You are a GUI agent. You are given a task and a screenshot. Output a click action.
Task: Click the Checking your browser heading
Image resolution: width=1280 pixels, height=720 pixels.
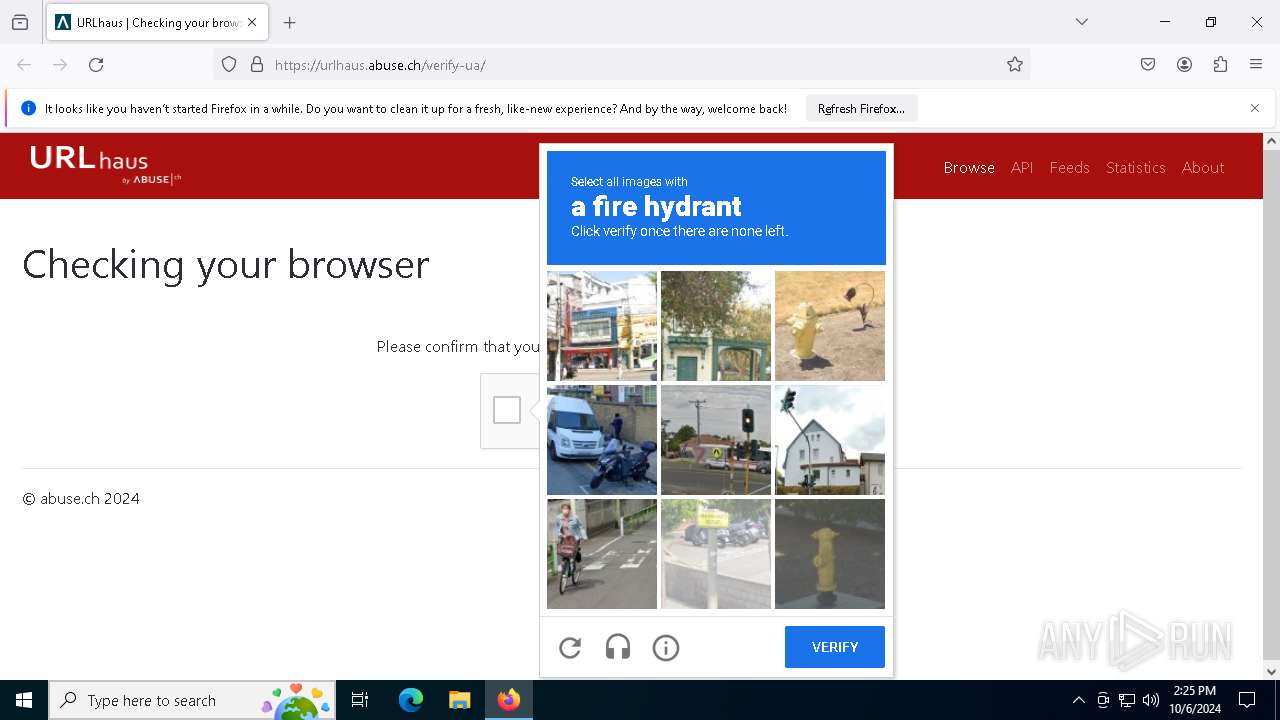[x=226, y=264]
